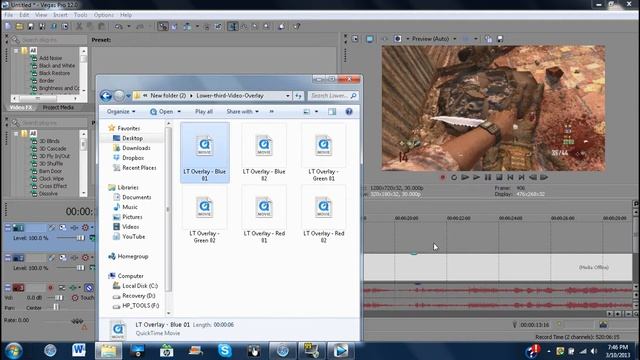
Task: Click the What's This help icon in toolbar
Action: [x=297, y=27]
